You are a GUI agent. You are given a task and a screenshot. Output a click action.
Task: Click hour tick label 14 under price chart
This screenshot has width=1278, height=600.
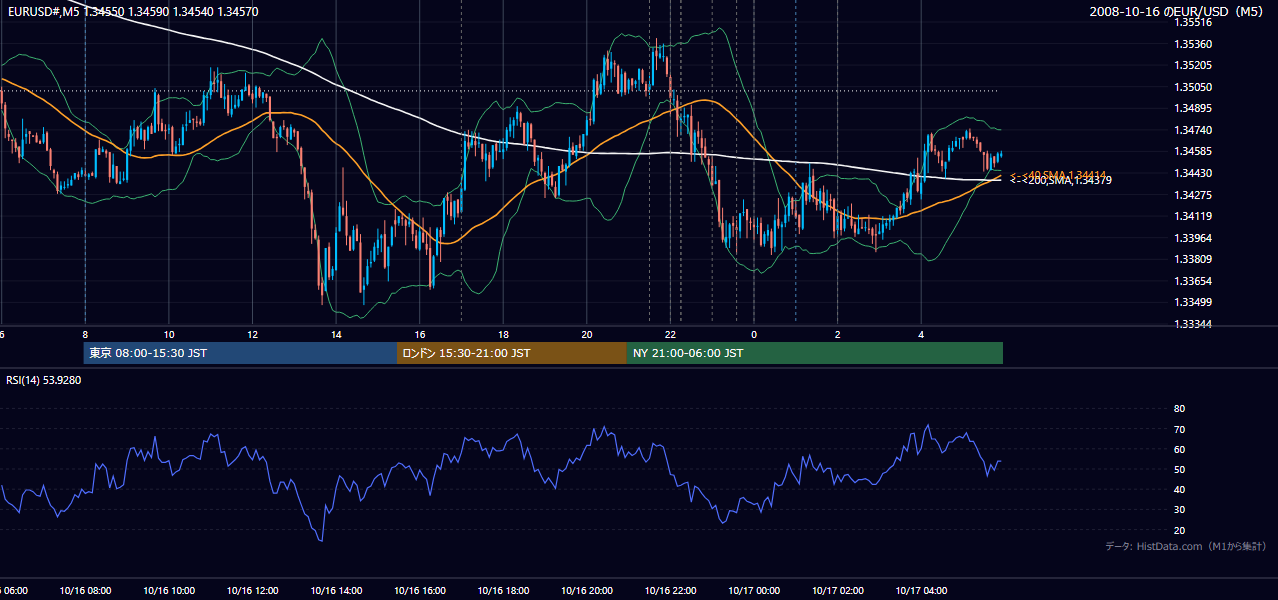[x=336, y=335]
